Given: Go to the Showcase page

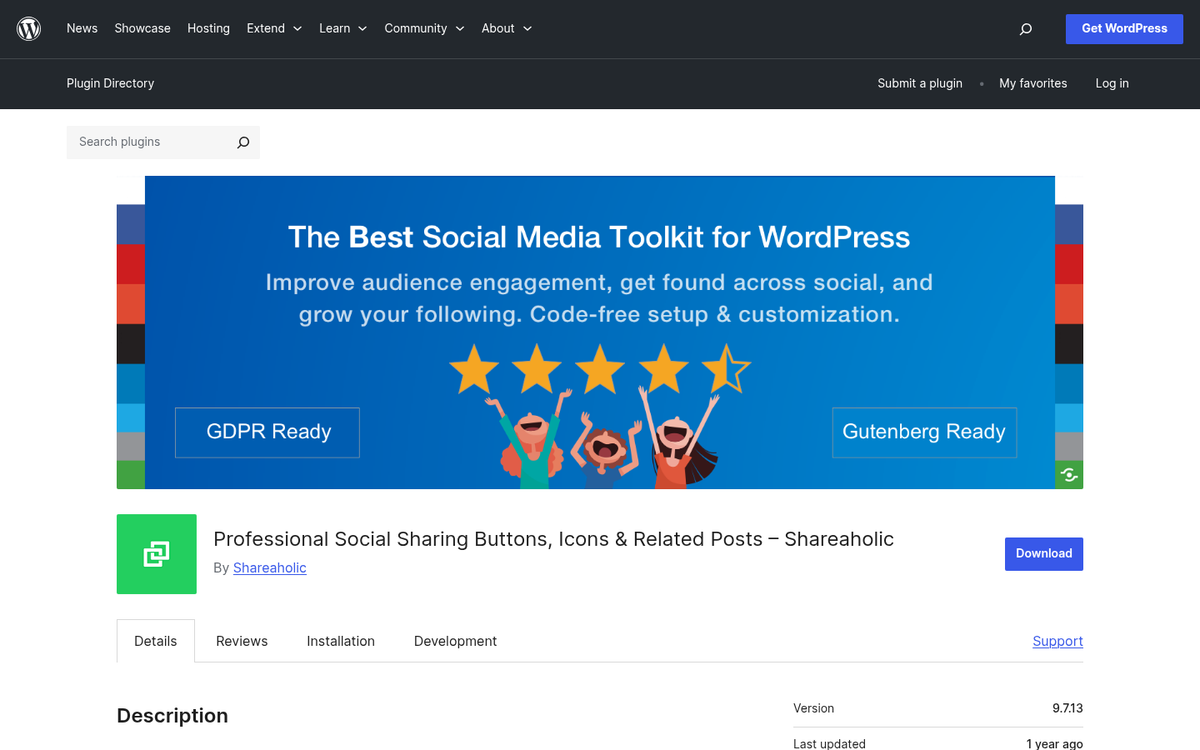Looking at the screenshot, I should click(142, 28).
